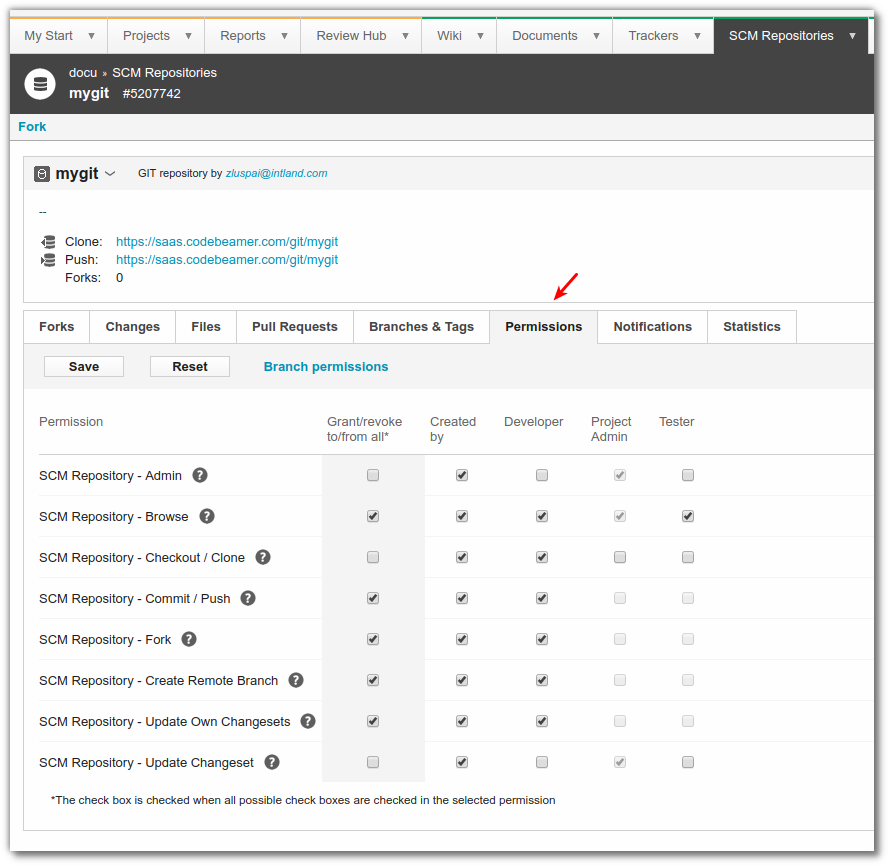Expand the My Start menu arrow
The width and height of the screenshot is (890, 867).
click(91, 36)
